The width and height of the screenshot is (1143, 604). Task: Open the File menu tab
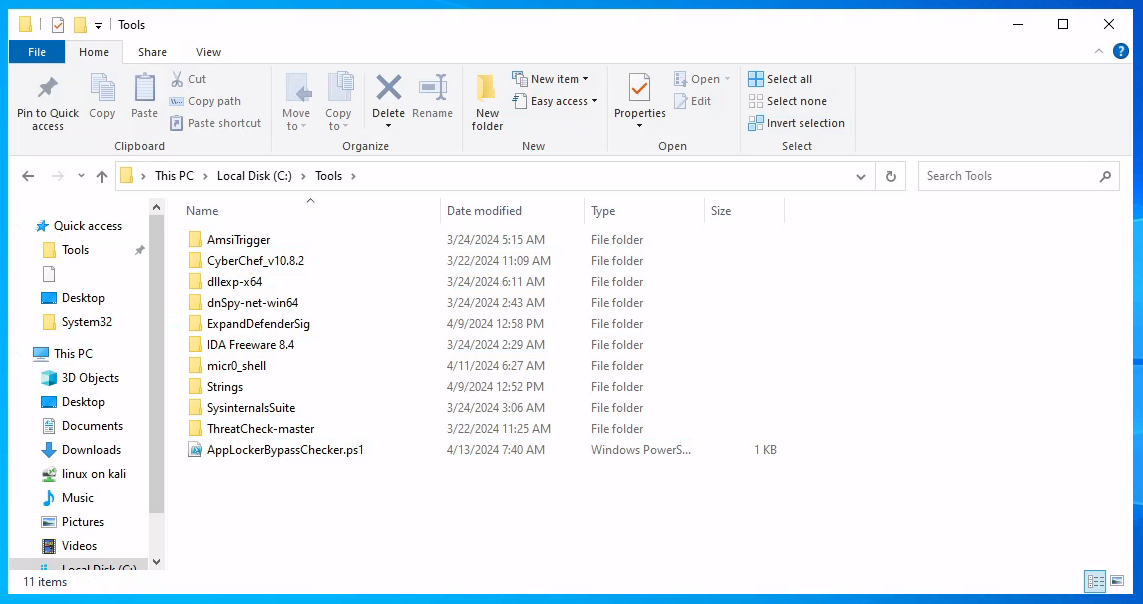click(36, 52)
